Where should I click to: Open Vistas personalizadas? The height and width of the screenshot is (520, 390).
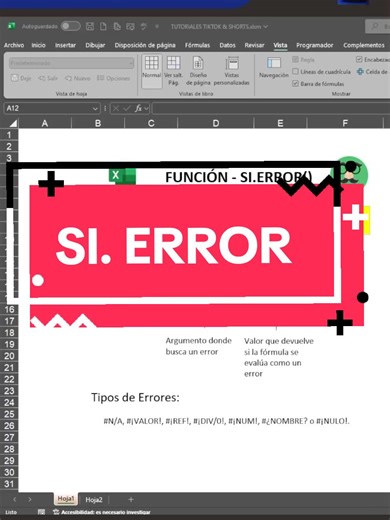coord(232,71)
